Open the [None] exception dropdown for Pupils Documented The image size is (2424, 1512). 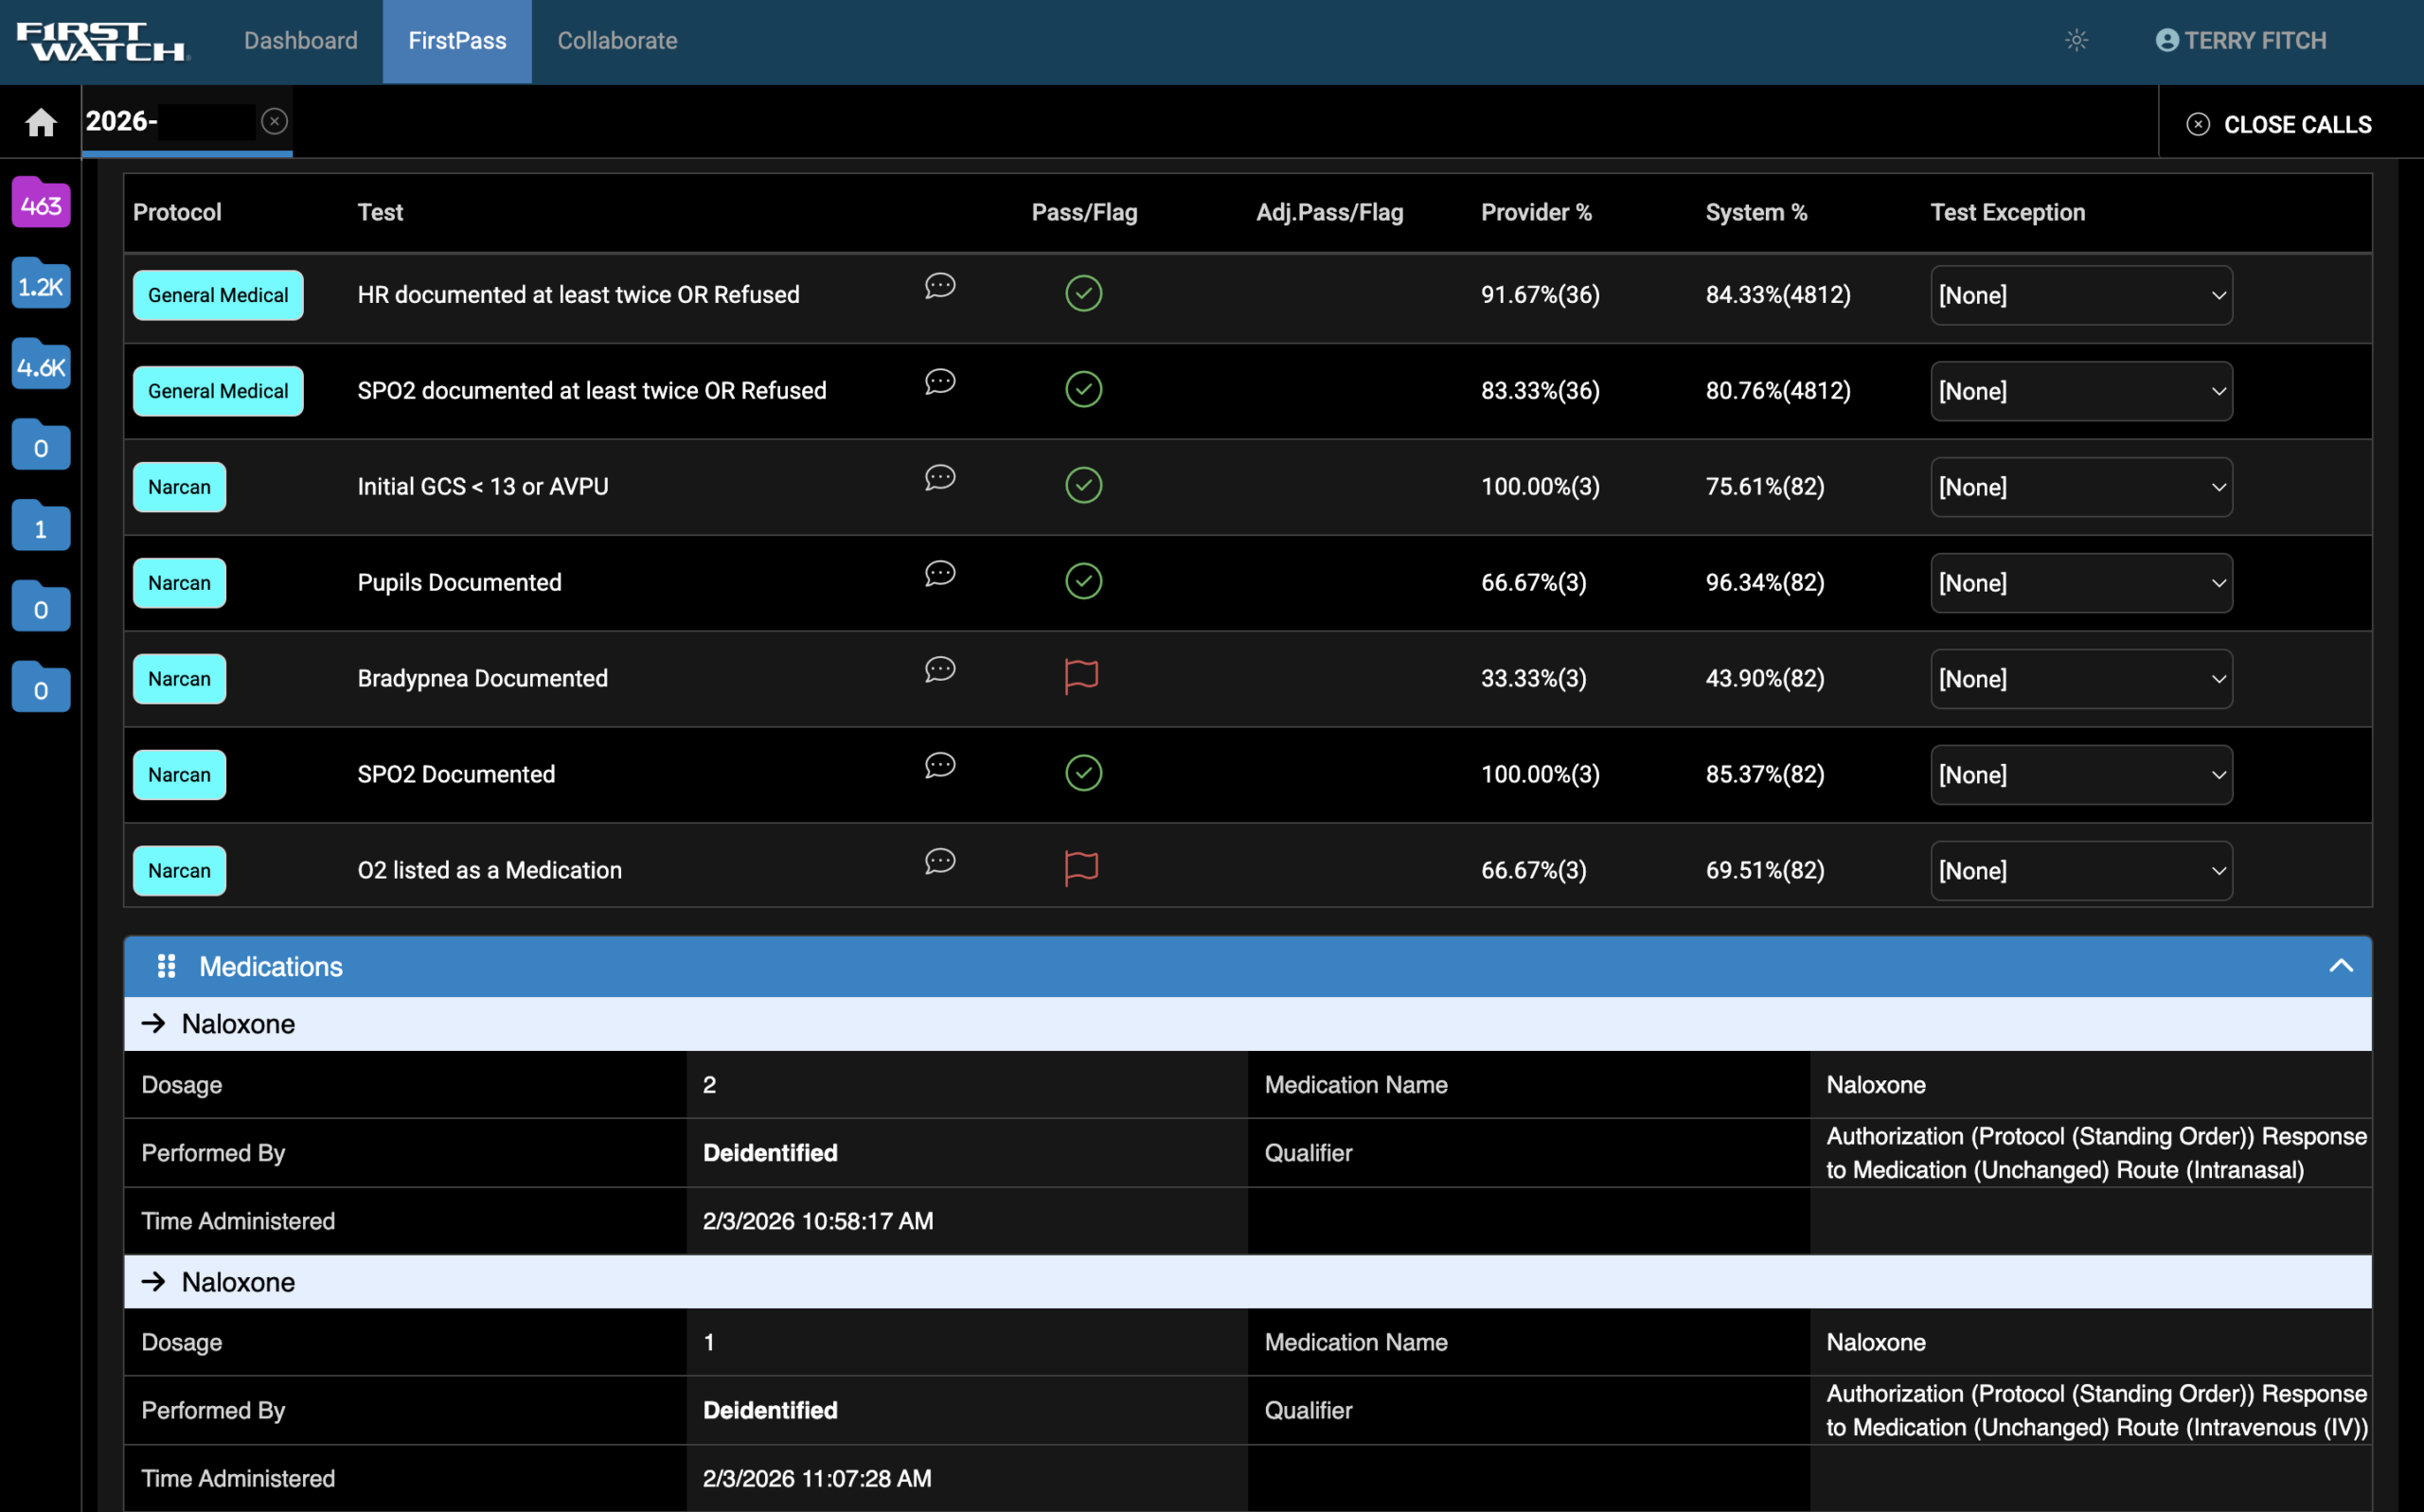pyautogui.click(x=2080, y=582)
